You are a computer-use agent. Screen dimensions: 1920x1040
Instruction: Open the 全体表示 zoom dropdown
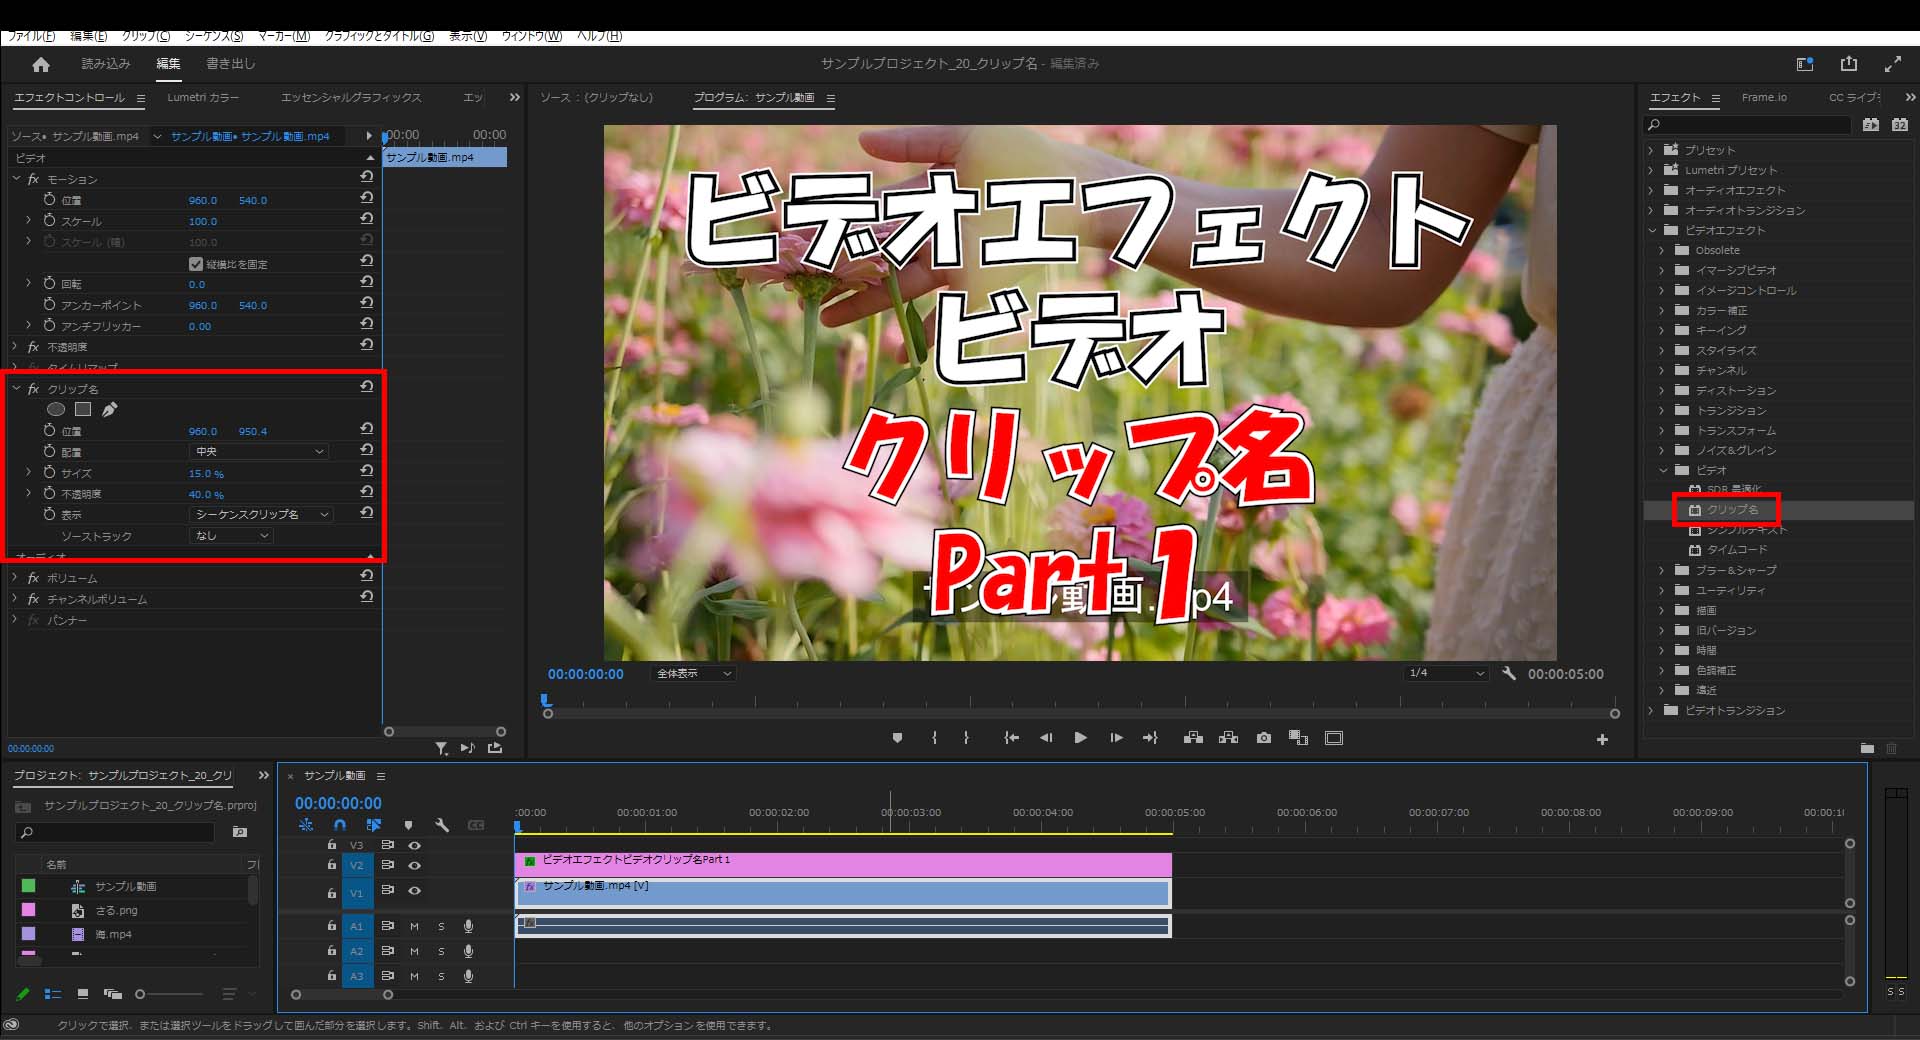point(694,674)
